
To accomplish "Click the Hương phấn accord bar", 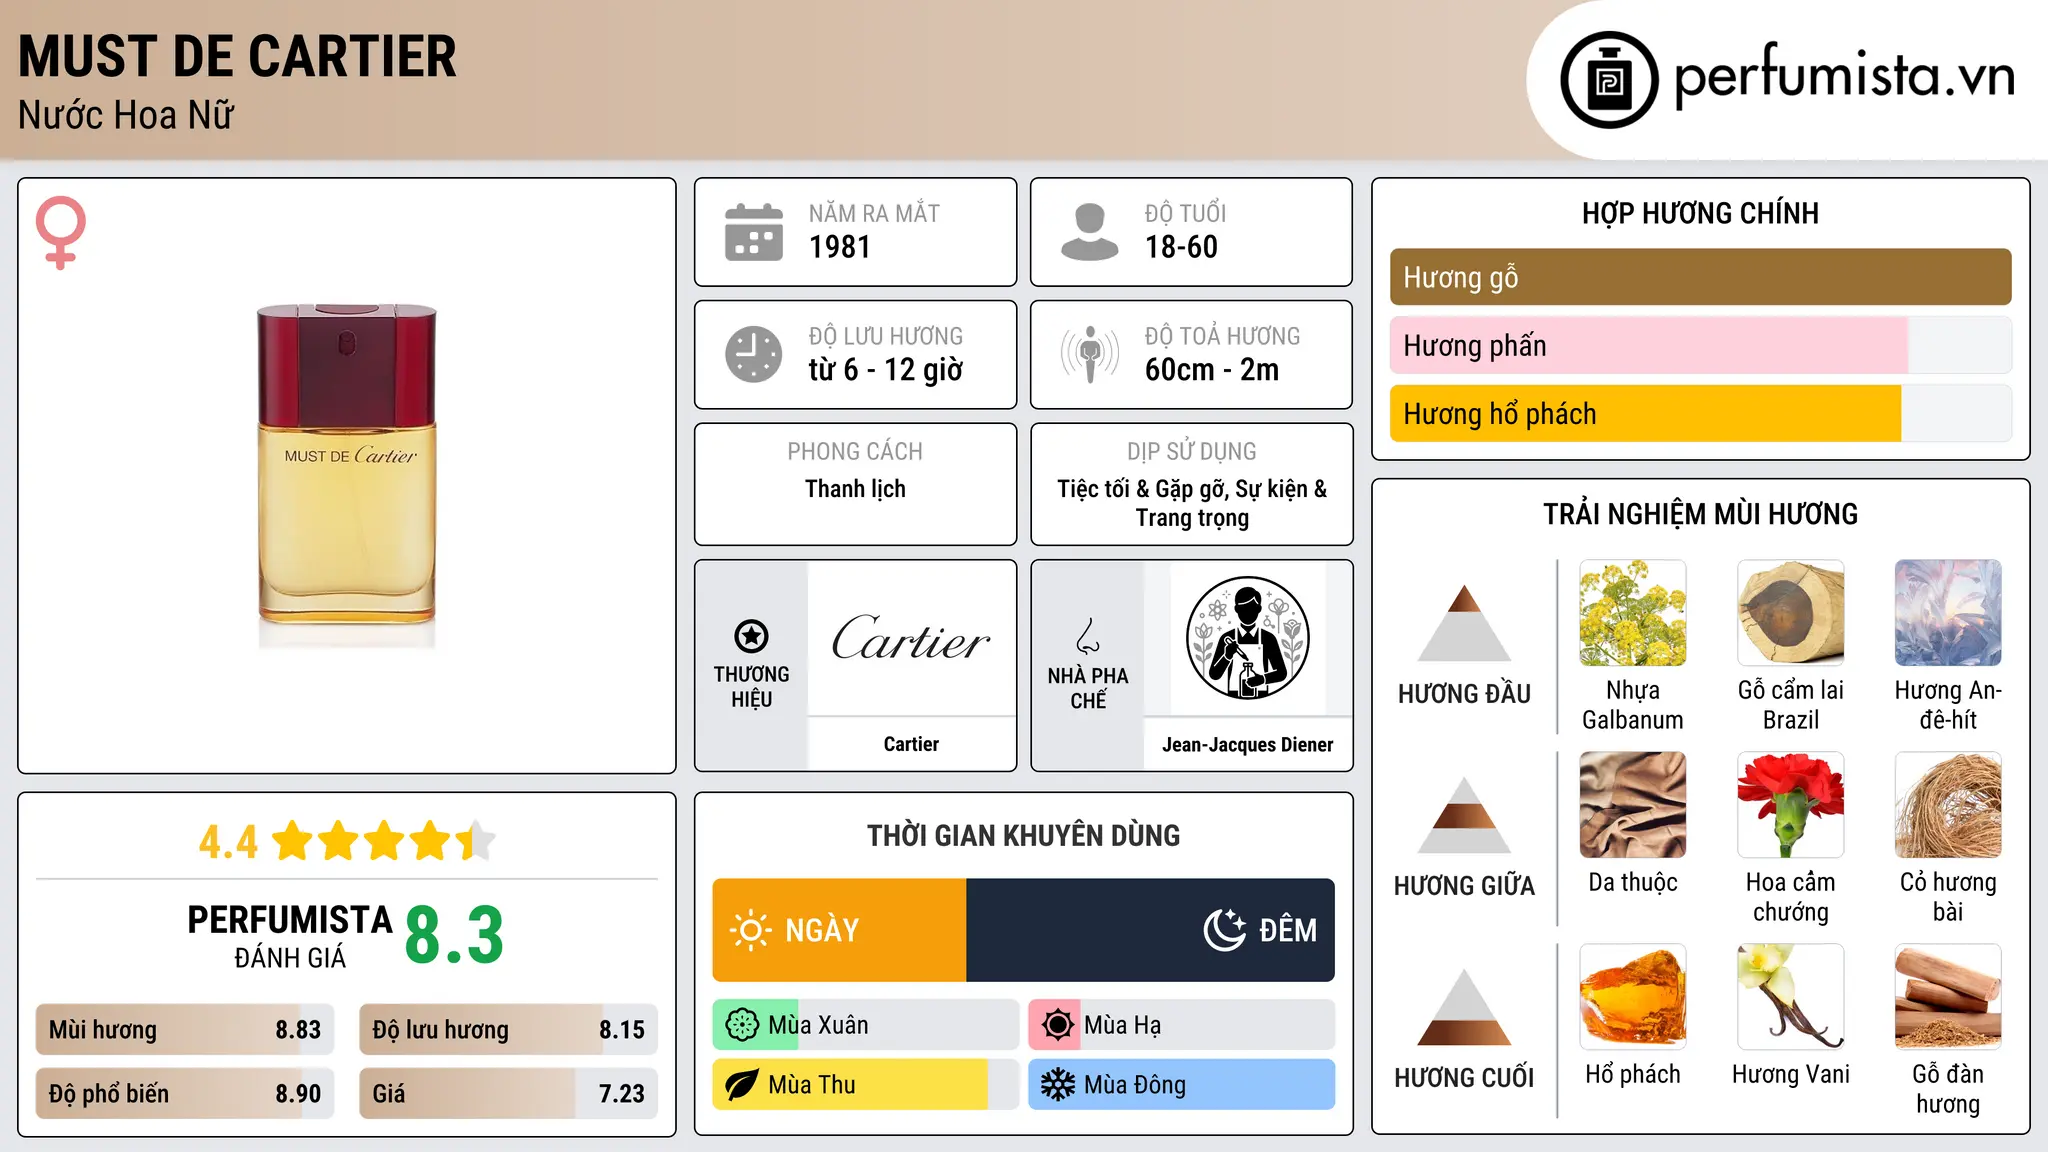I will (x=1700, y=345).
